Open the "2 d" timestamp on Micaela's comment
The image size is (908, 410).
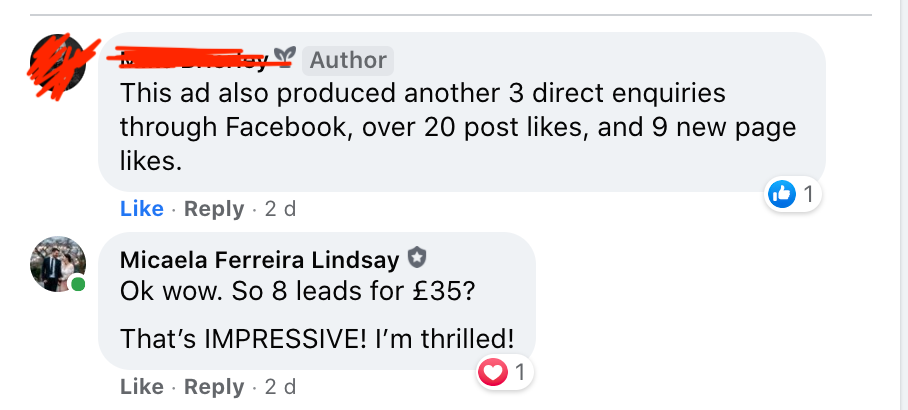pos(280,387)
